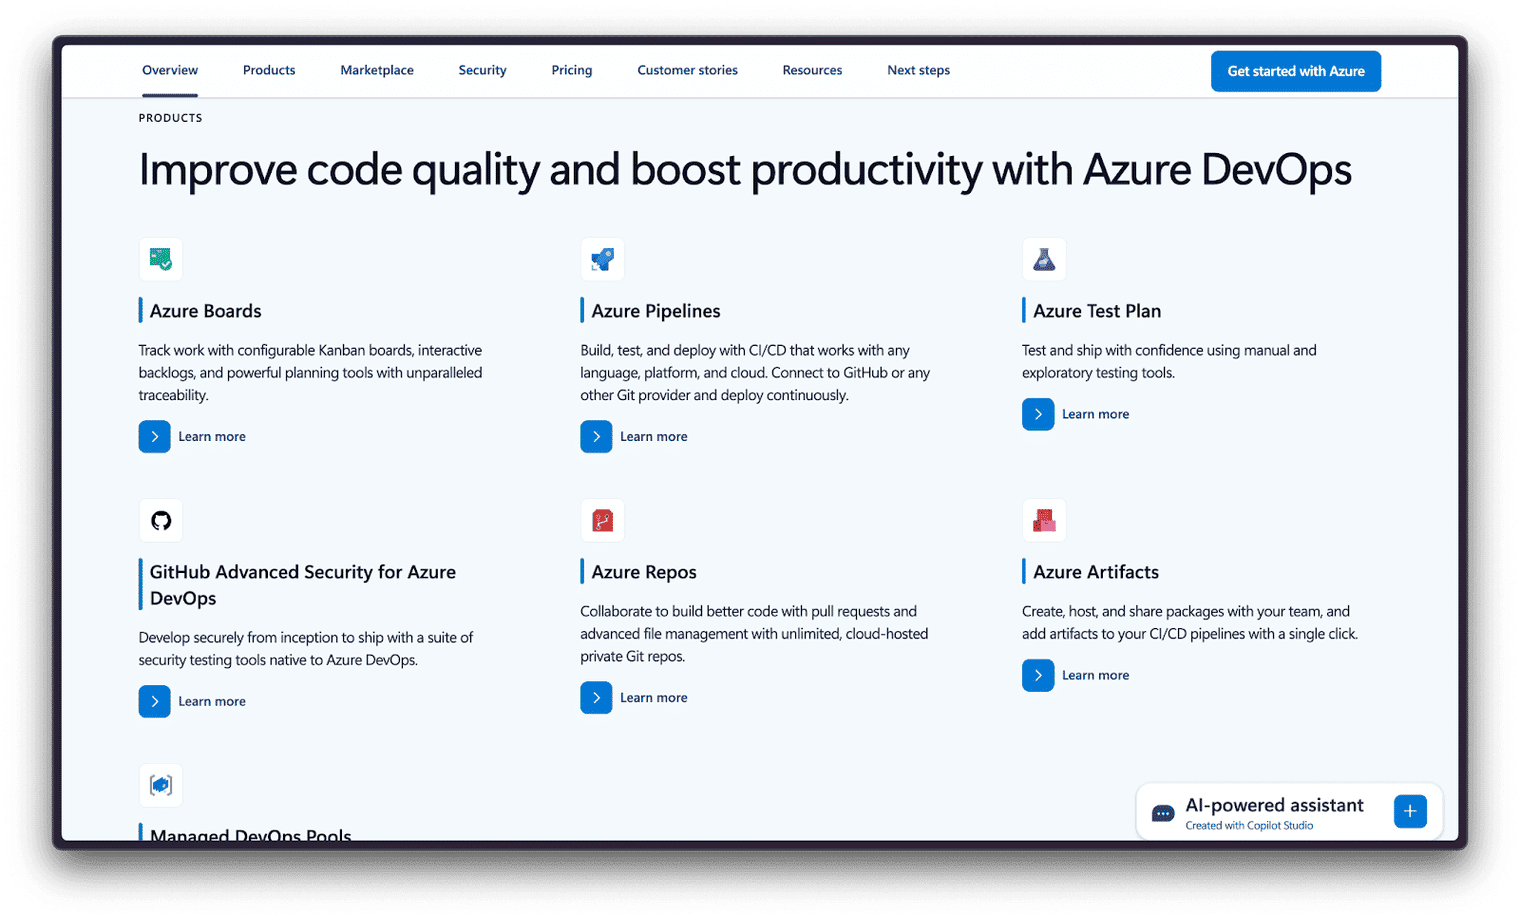
Task: Click the Managed DevOps Pools icon
Action: [x=161, y=785]
